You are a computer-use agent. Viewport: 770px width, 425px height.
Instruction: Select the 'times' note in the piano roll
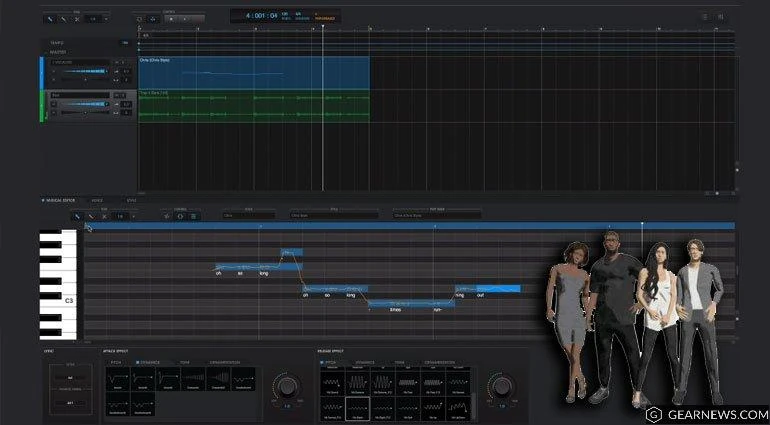click(411, 304)
